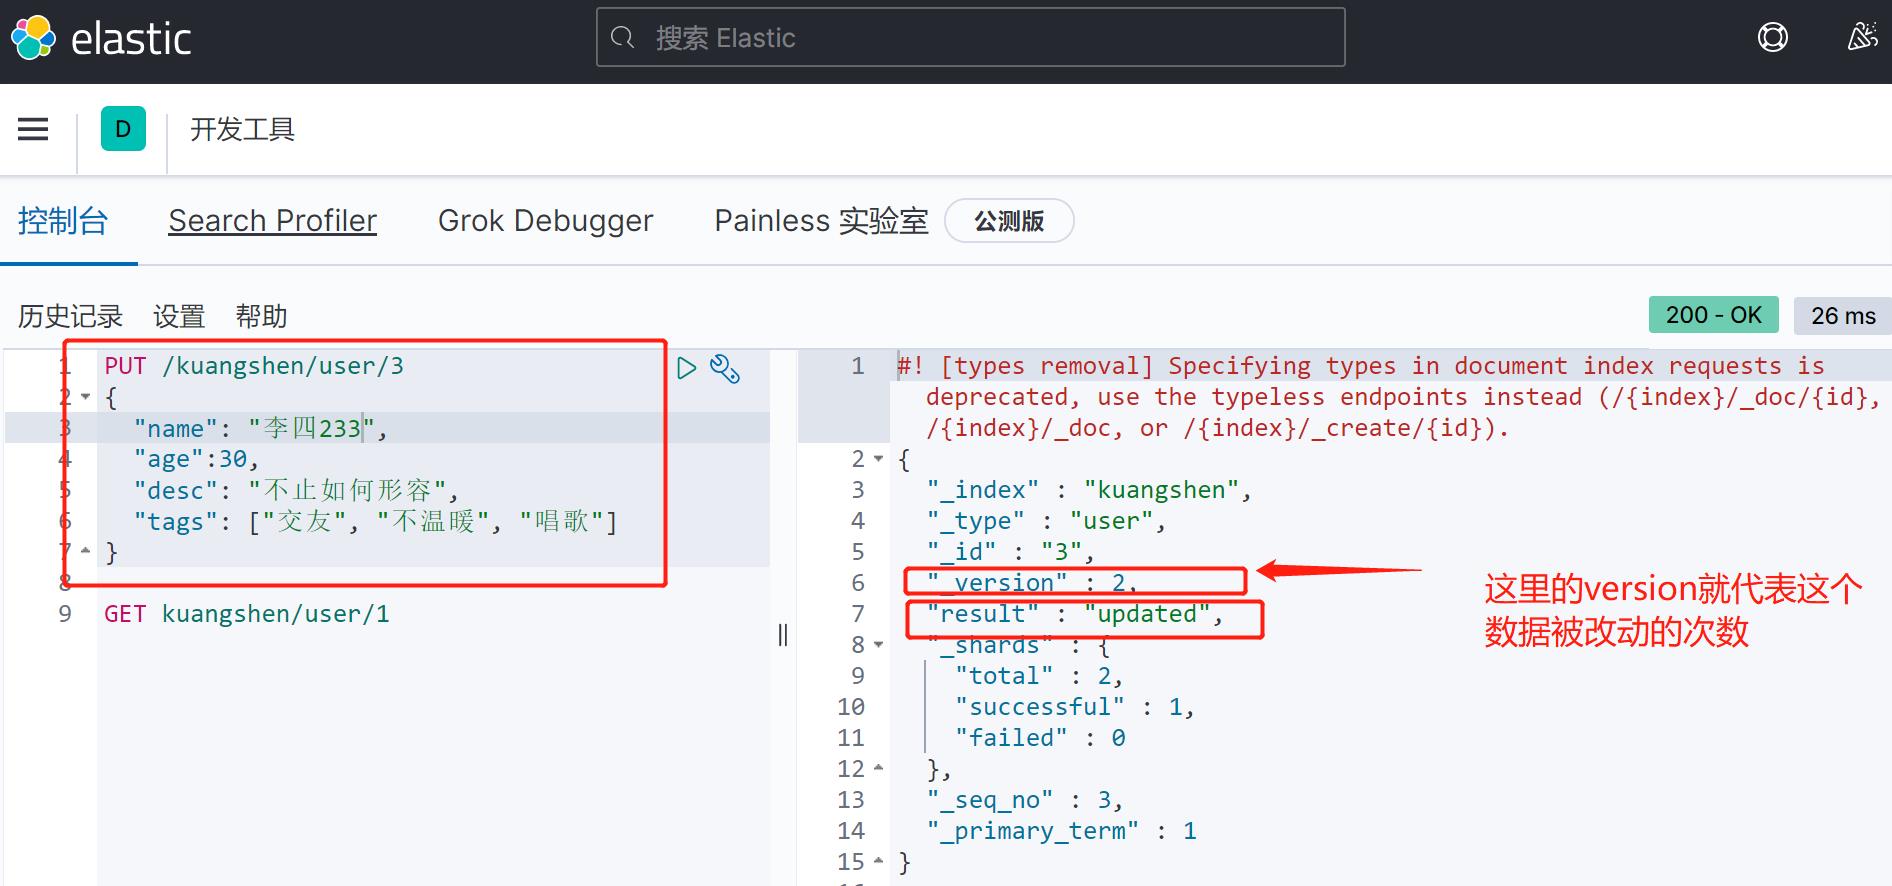Open the hamburger navigation menu

click(x=33, y=129)
